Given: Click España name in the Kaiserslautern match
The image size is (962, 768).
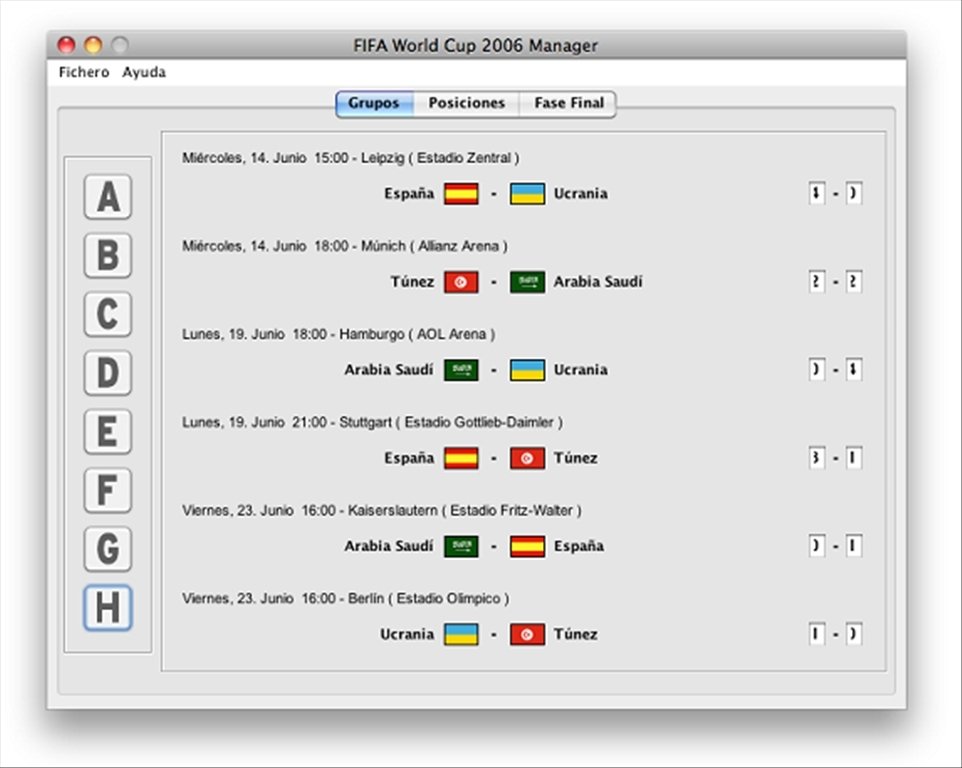Looking at the screenshot, I should coord(579,547).
